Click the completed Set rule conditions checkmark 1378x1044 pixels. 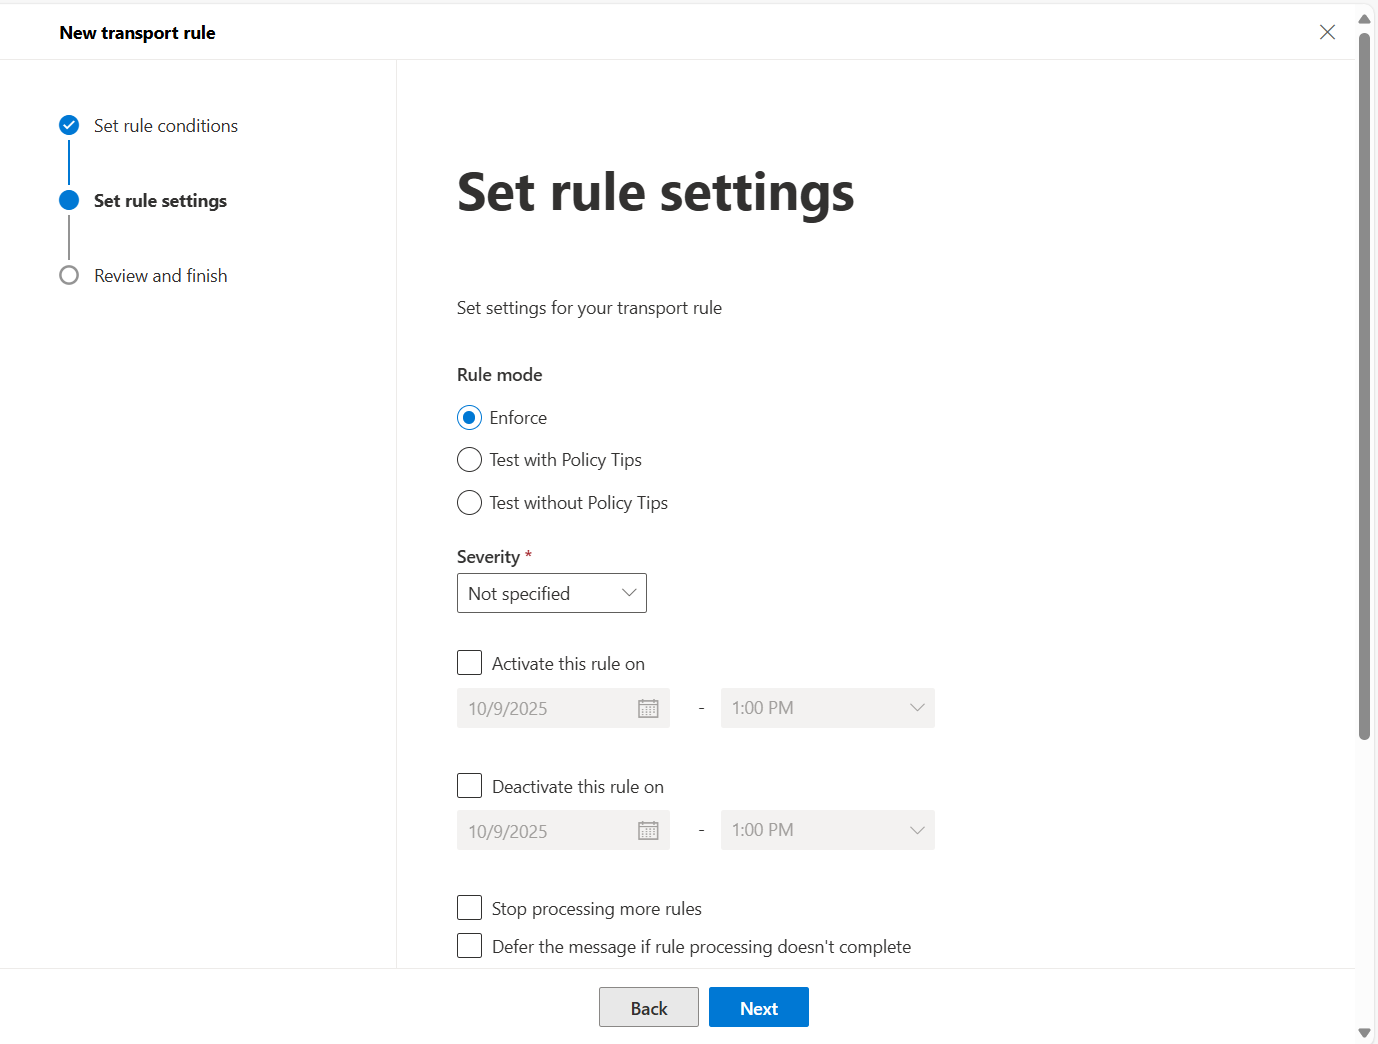tap(69, 126)
